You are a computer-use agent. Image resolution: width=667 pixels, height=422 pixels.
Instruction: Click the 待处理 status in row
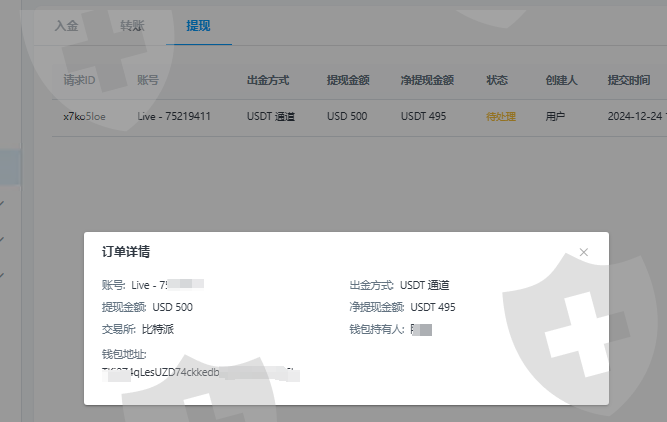(x=500, y=116)
